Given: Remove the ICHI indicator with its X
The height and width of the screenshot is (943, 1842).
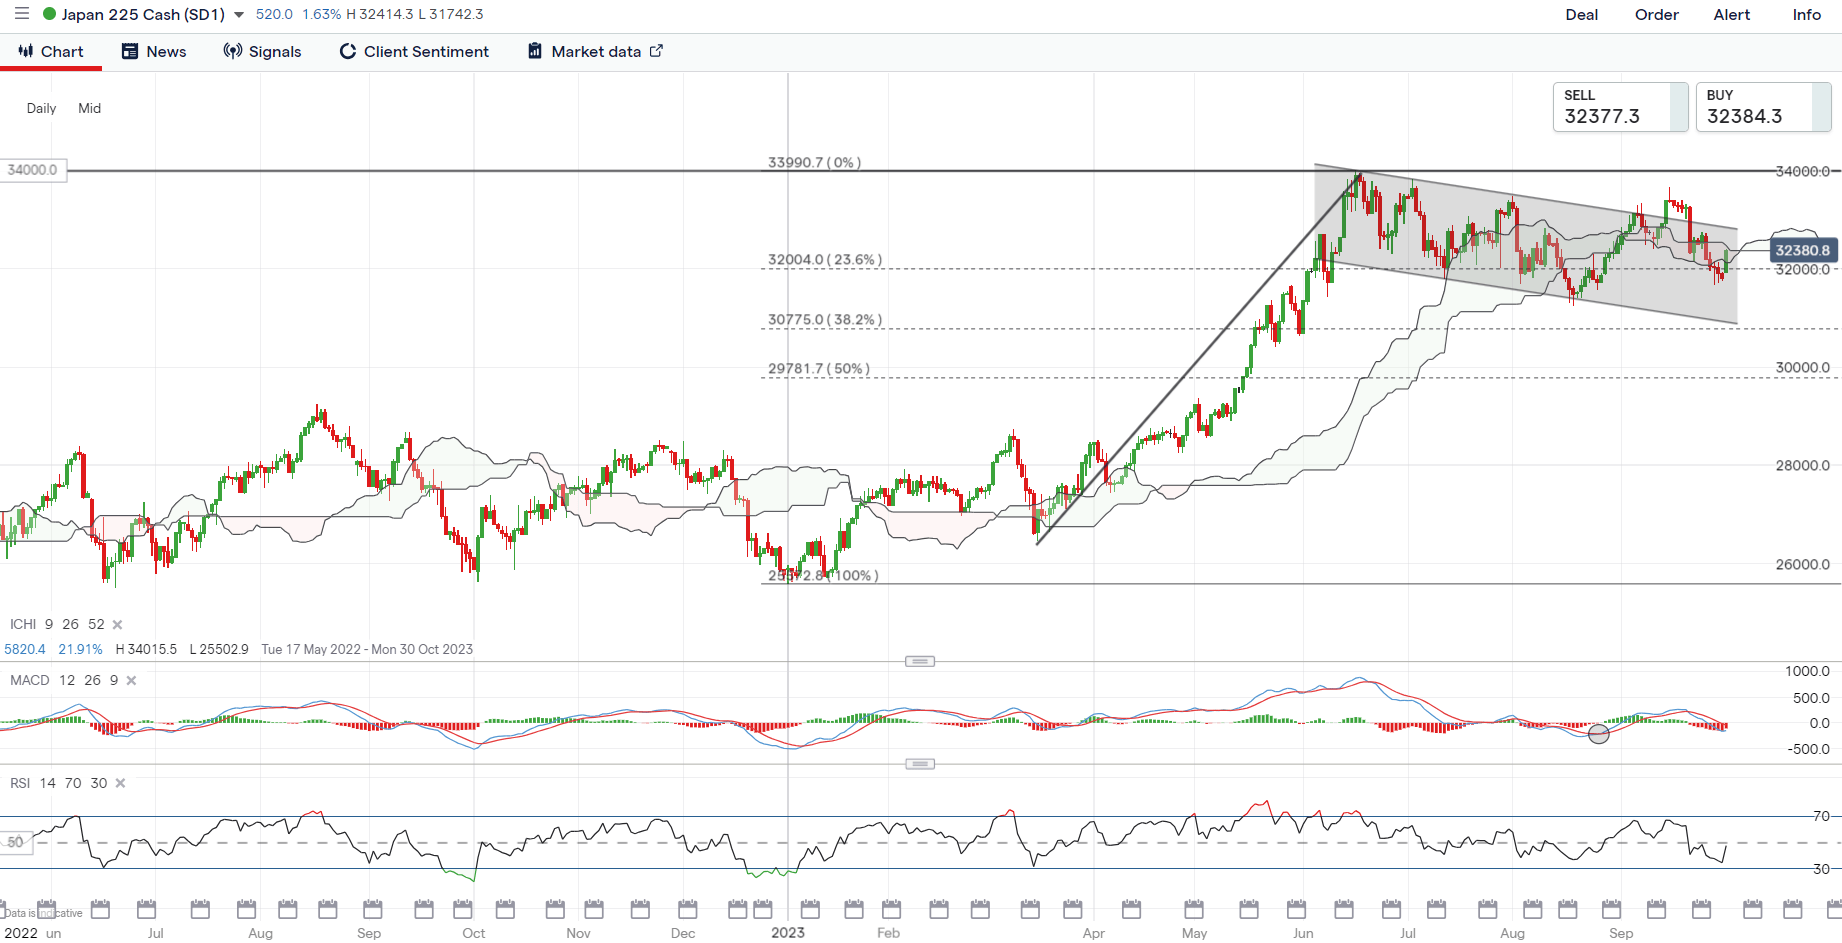Looking at the screenshot, I should point(117,625).
